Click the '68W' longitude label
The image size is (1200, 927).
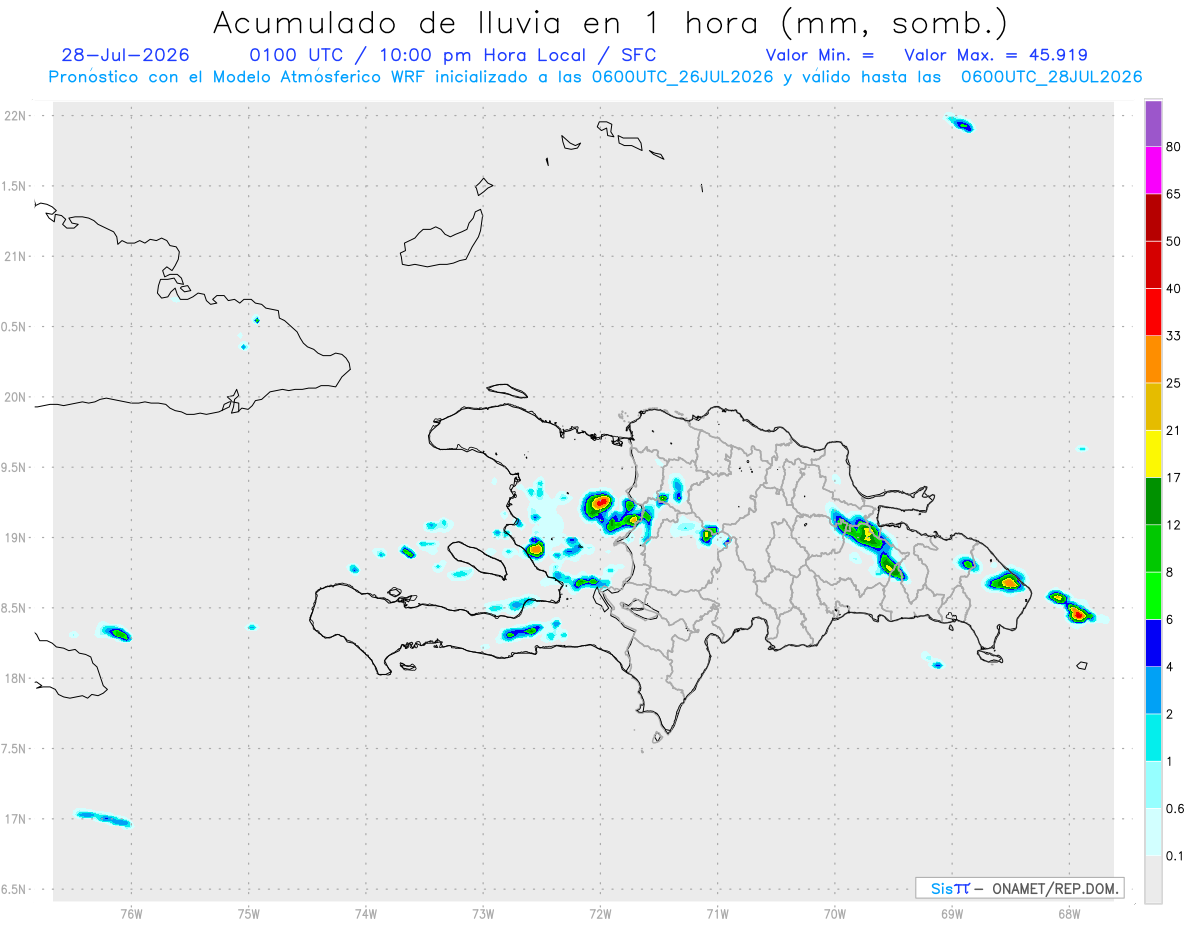click(1069, 913)
